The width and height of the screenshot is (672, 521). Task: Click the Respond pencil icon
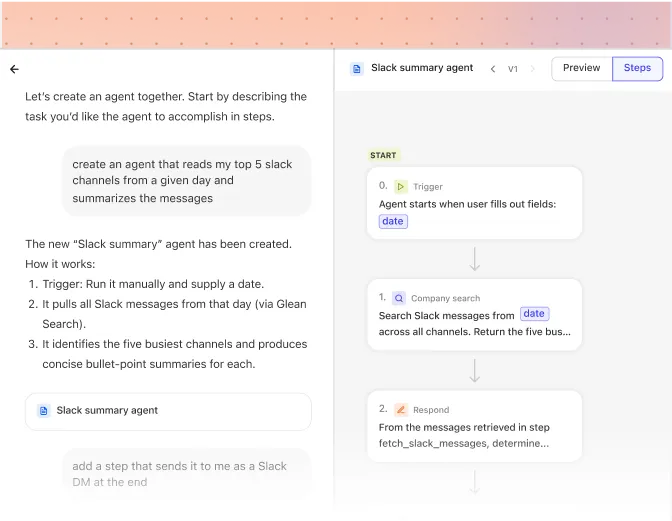[x=401, y=410]
